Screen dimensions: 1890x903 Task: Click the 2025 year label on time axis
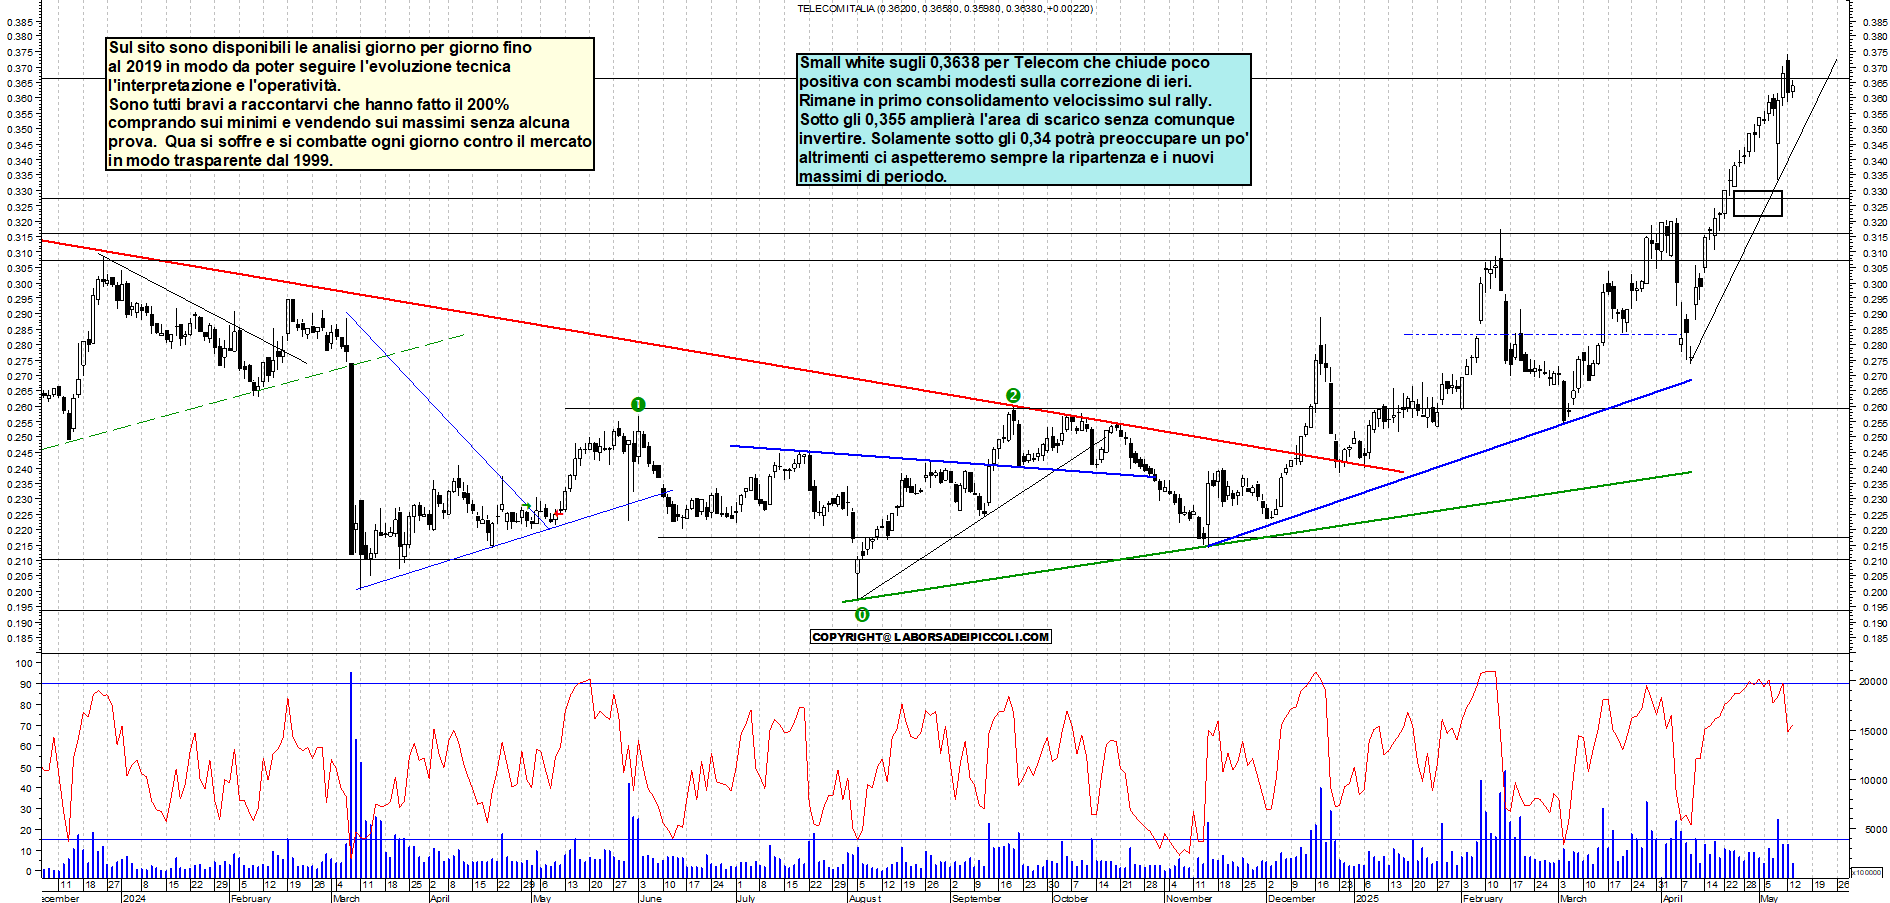click(1367, 898)
